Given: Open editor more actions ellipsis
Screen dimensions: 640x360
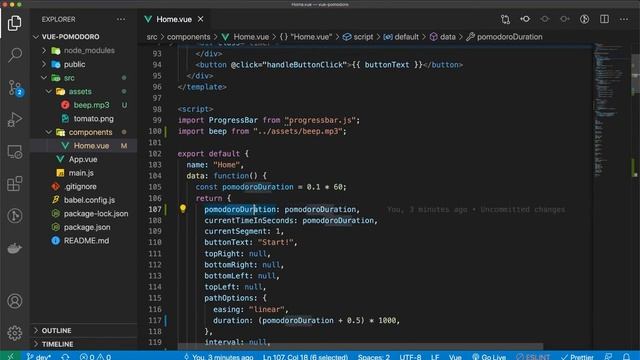Looking at the screenshot, I should click(x=624, y=19).
